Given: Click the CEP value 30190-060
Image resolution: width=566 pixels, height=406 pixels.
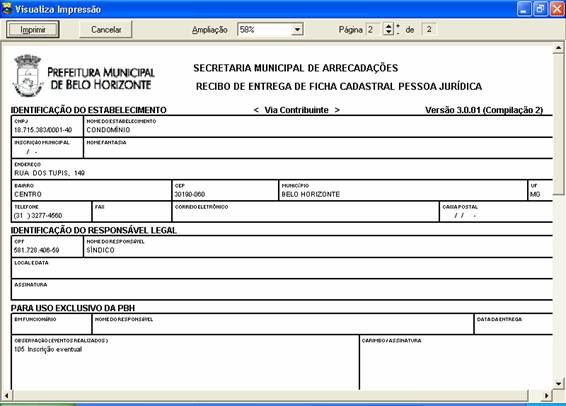Looking at the screenshot, I should click(x=190, y=195).
